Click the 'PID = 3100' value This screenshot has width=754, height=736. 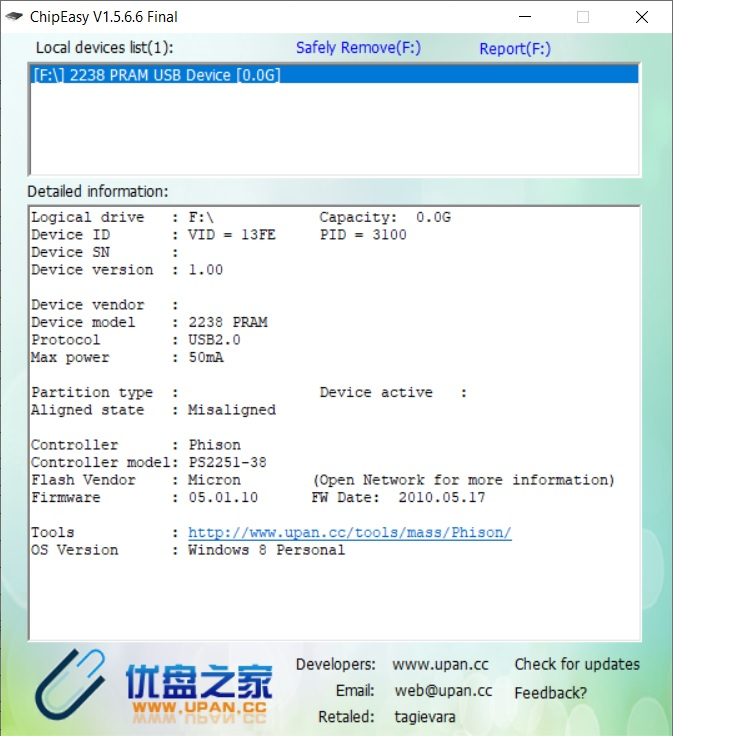[363, 235]
